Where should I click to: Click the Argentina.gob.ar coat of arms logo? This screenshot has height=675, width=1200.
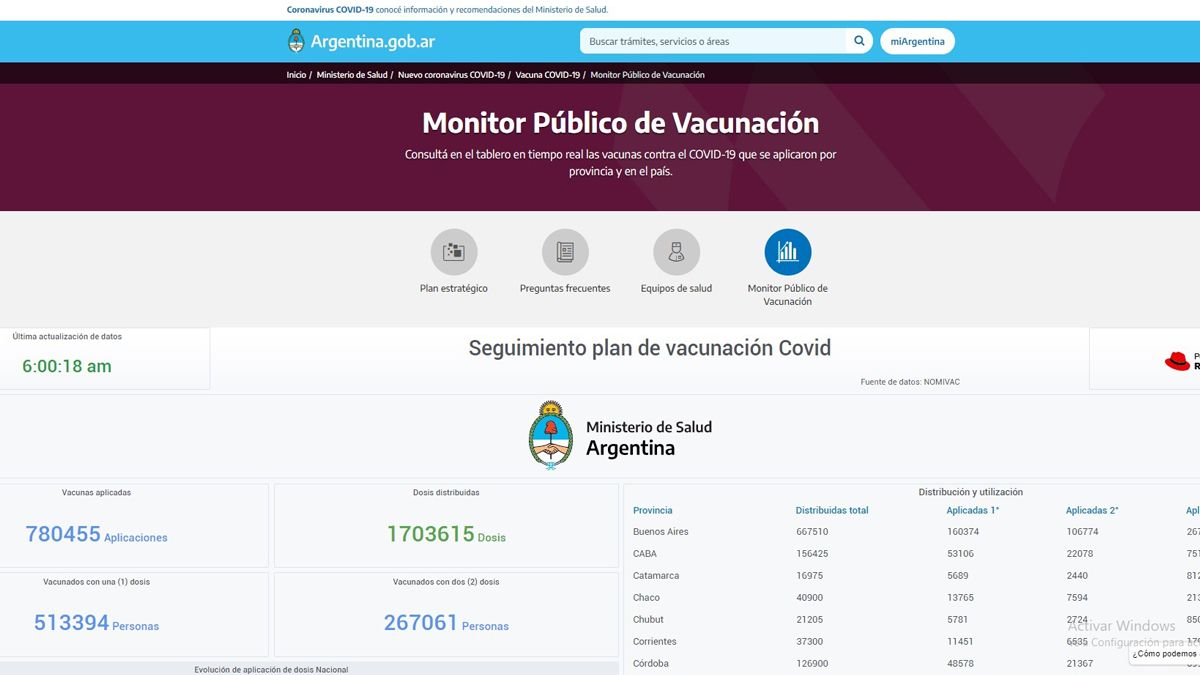pos(295,41)
